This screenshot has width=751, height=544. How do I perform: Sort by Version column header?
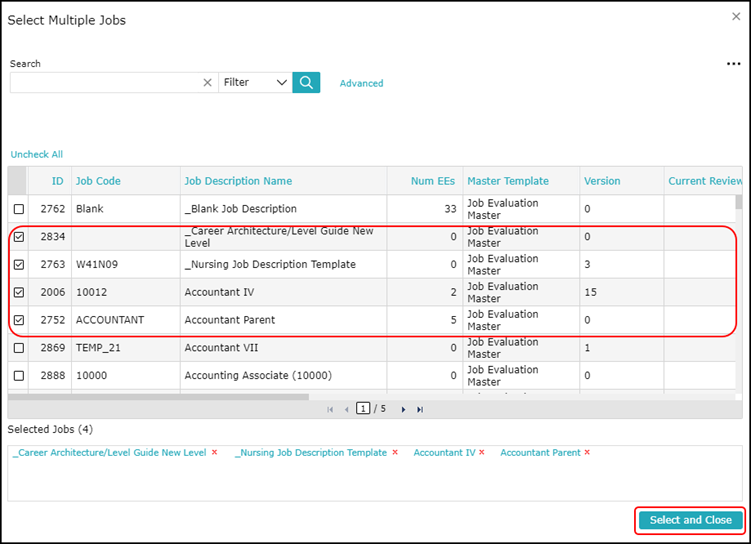602,181
